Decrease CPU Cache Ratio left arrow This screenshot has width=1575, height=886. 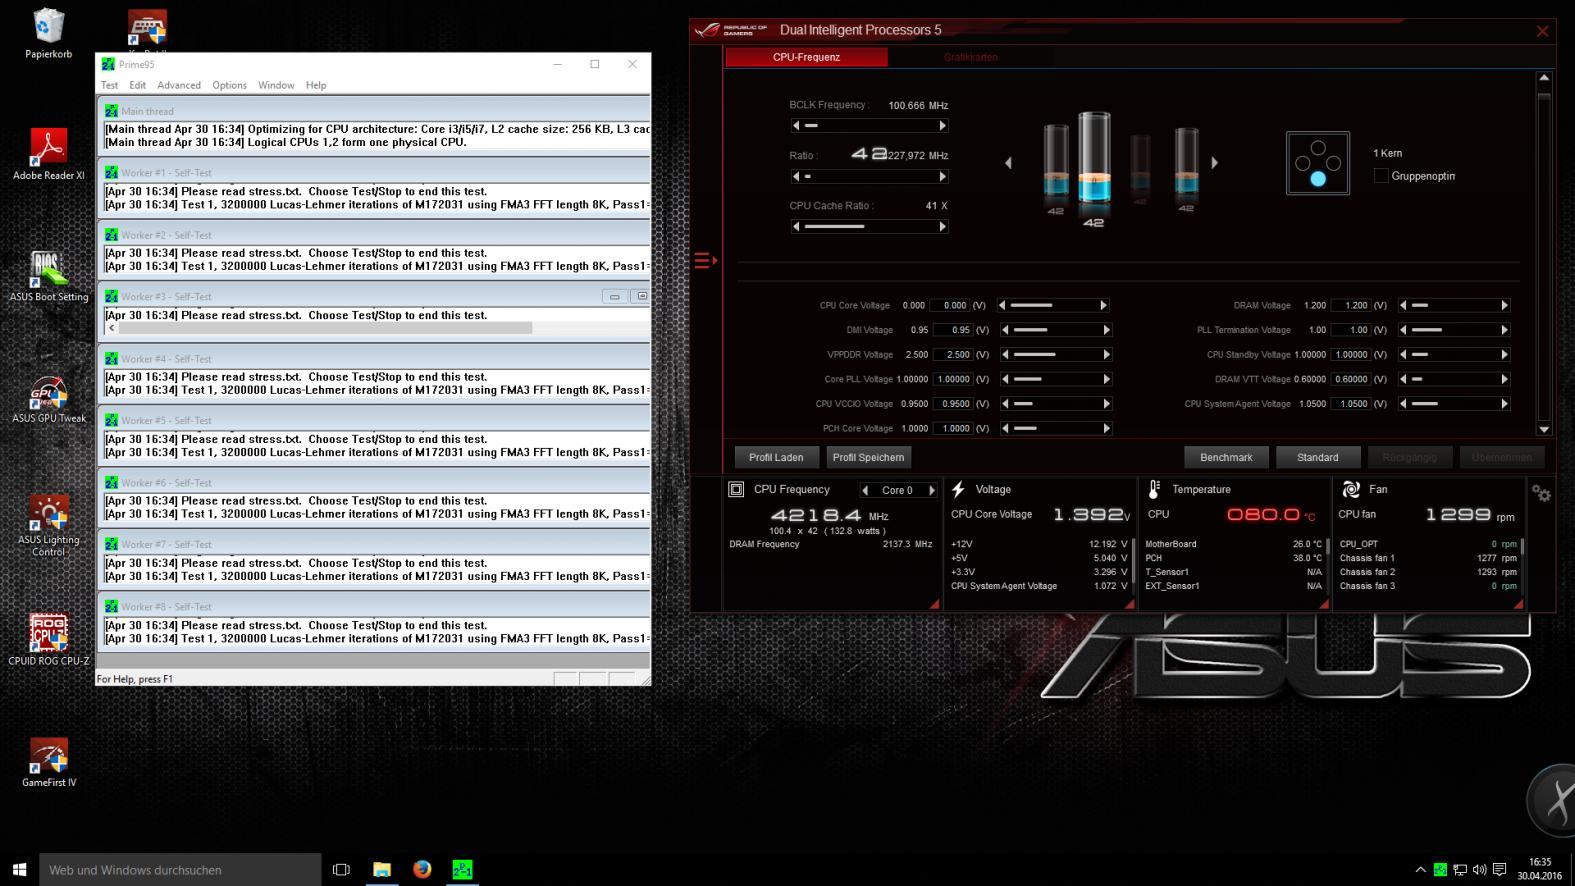point(796,227)
